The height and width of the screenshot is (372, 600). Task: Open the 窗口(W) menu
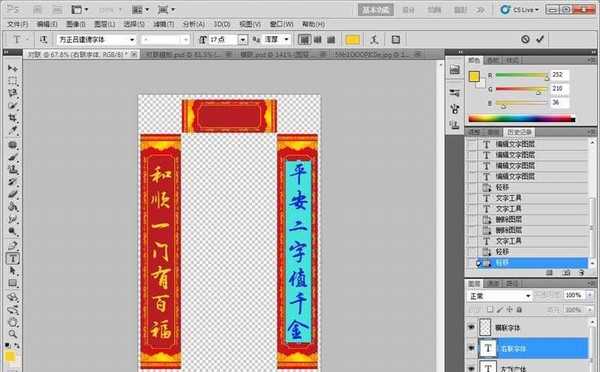281,24
